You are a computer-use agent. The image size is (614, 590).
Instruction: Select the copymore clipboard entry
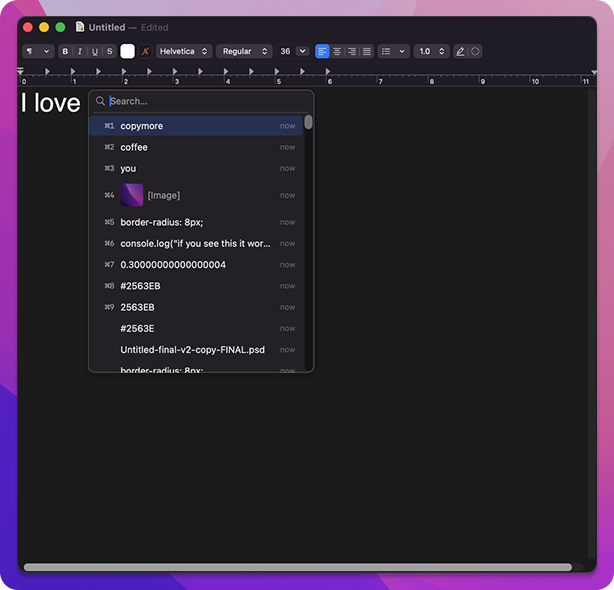click(196, 126)
